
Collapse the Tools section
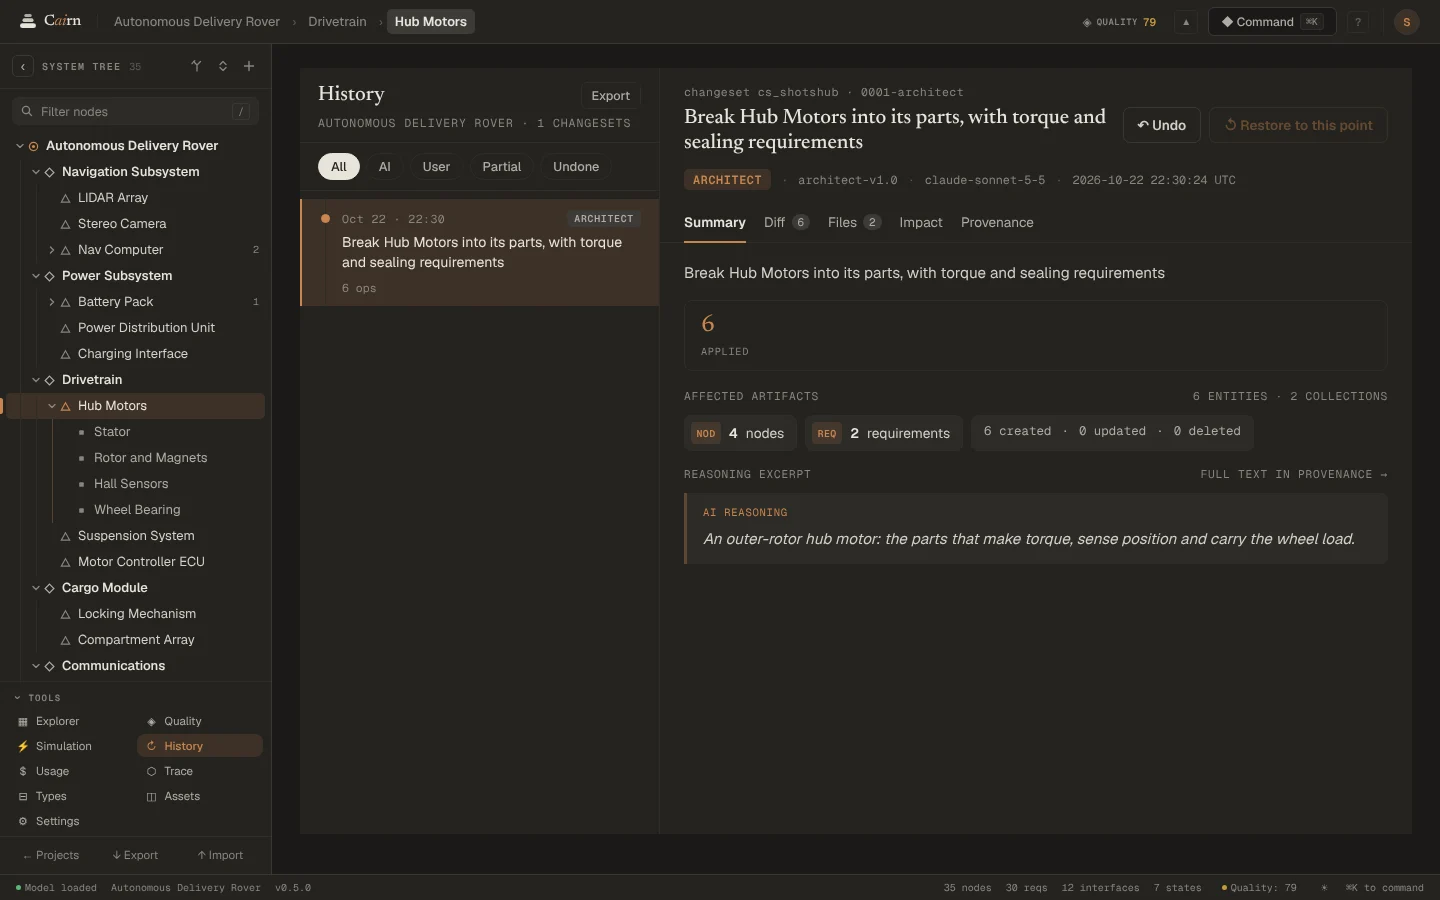pos(37,698)
